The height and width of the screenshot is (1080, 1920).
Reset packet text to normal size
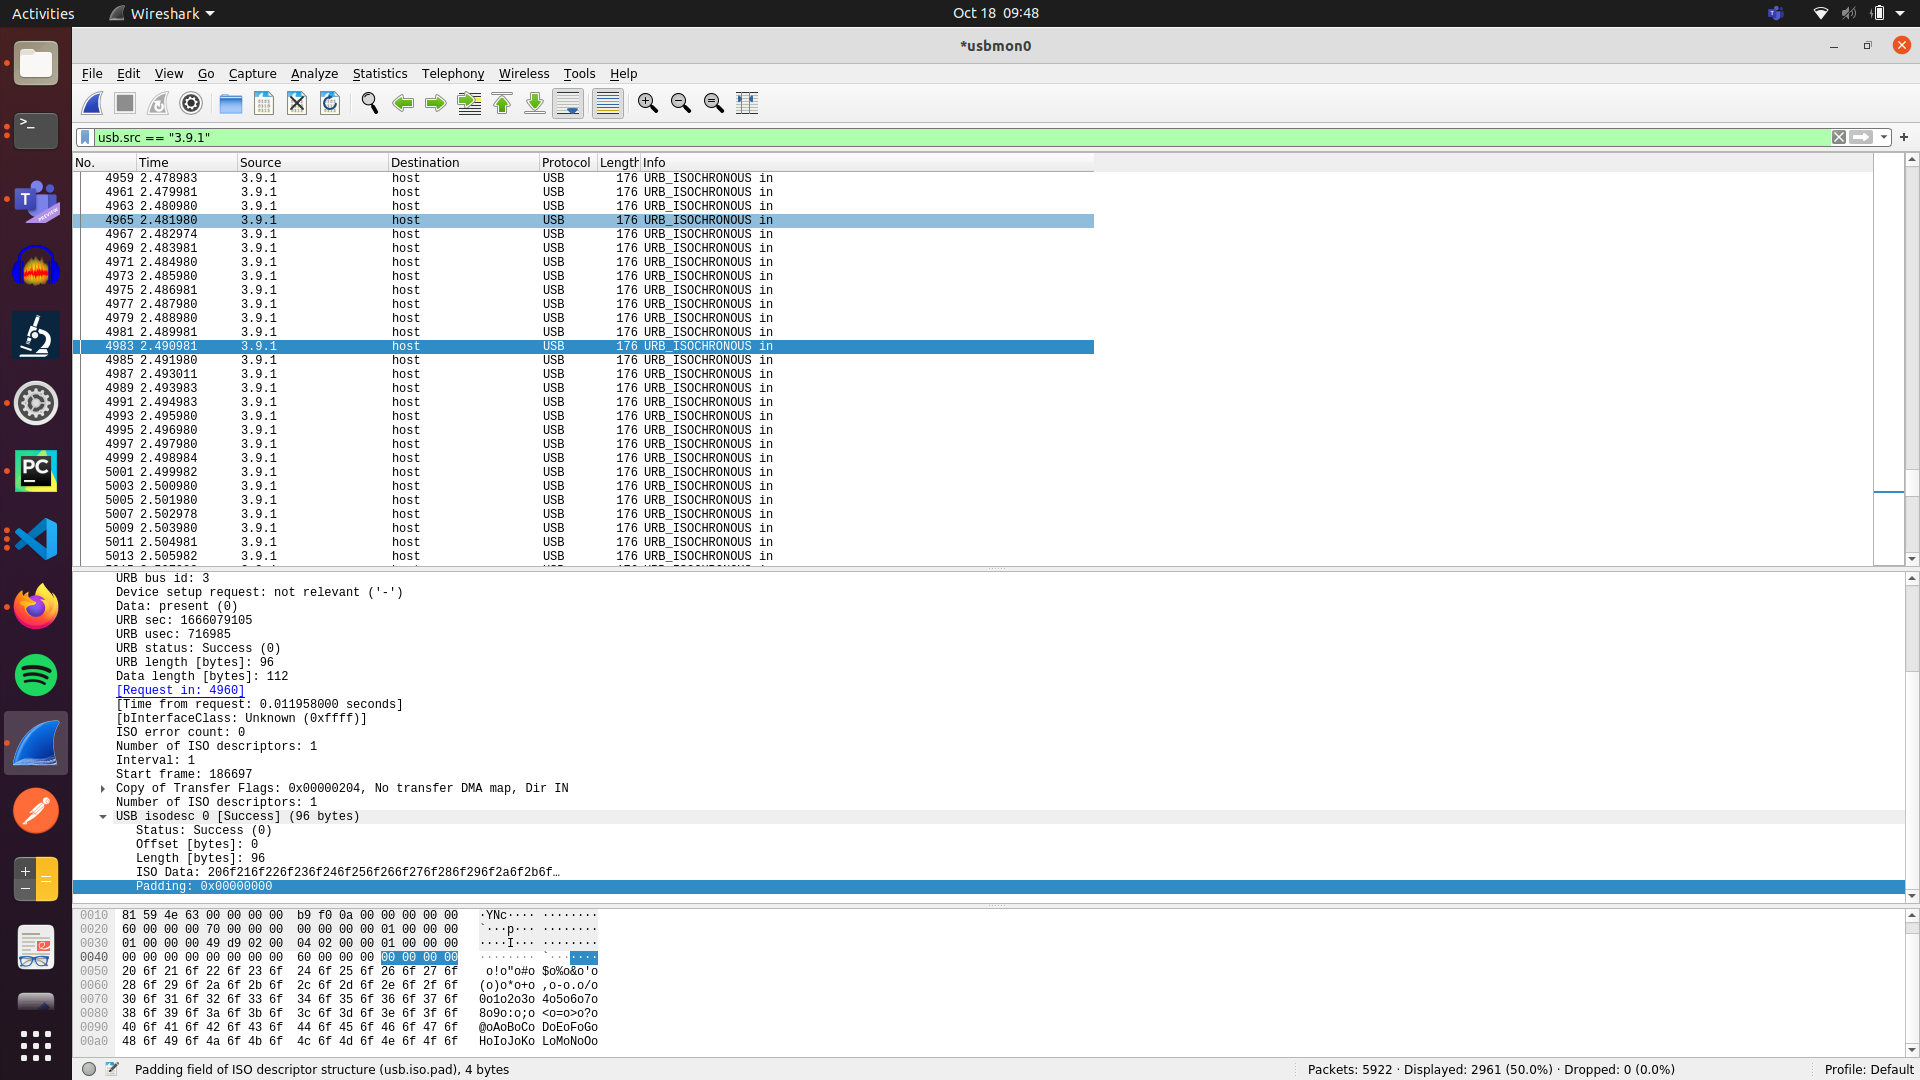pyautogui.click(x=714, y=103)
